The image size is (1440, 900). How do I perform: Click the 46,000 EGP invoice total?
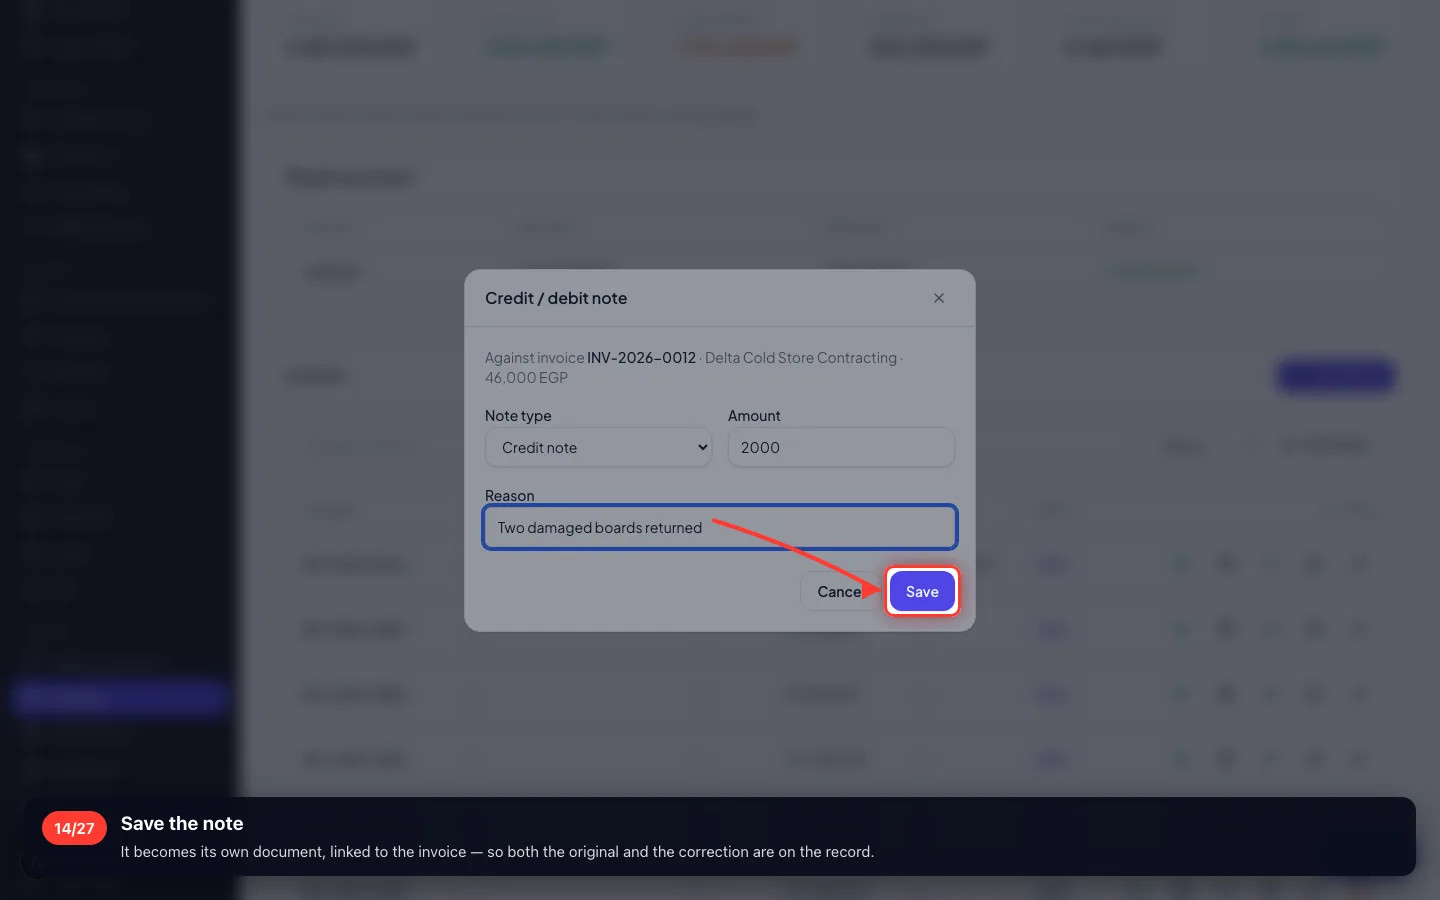coord(526,378)
